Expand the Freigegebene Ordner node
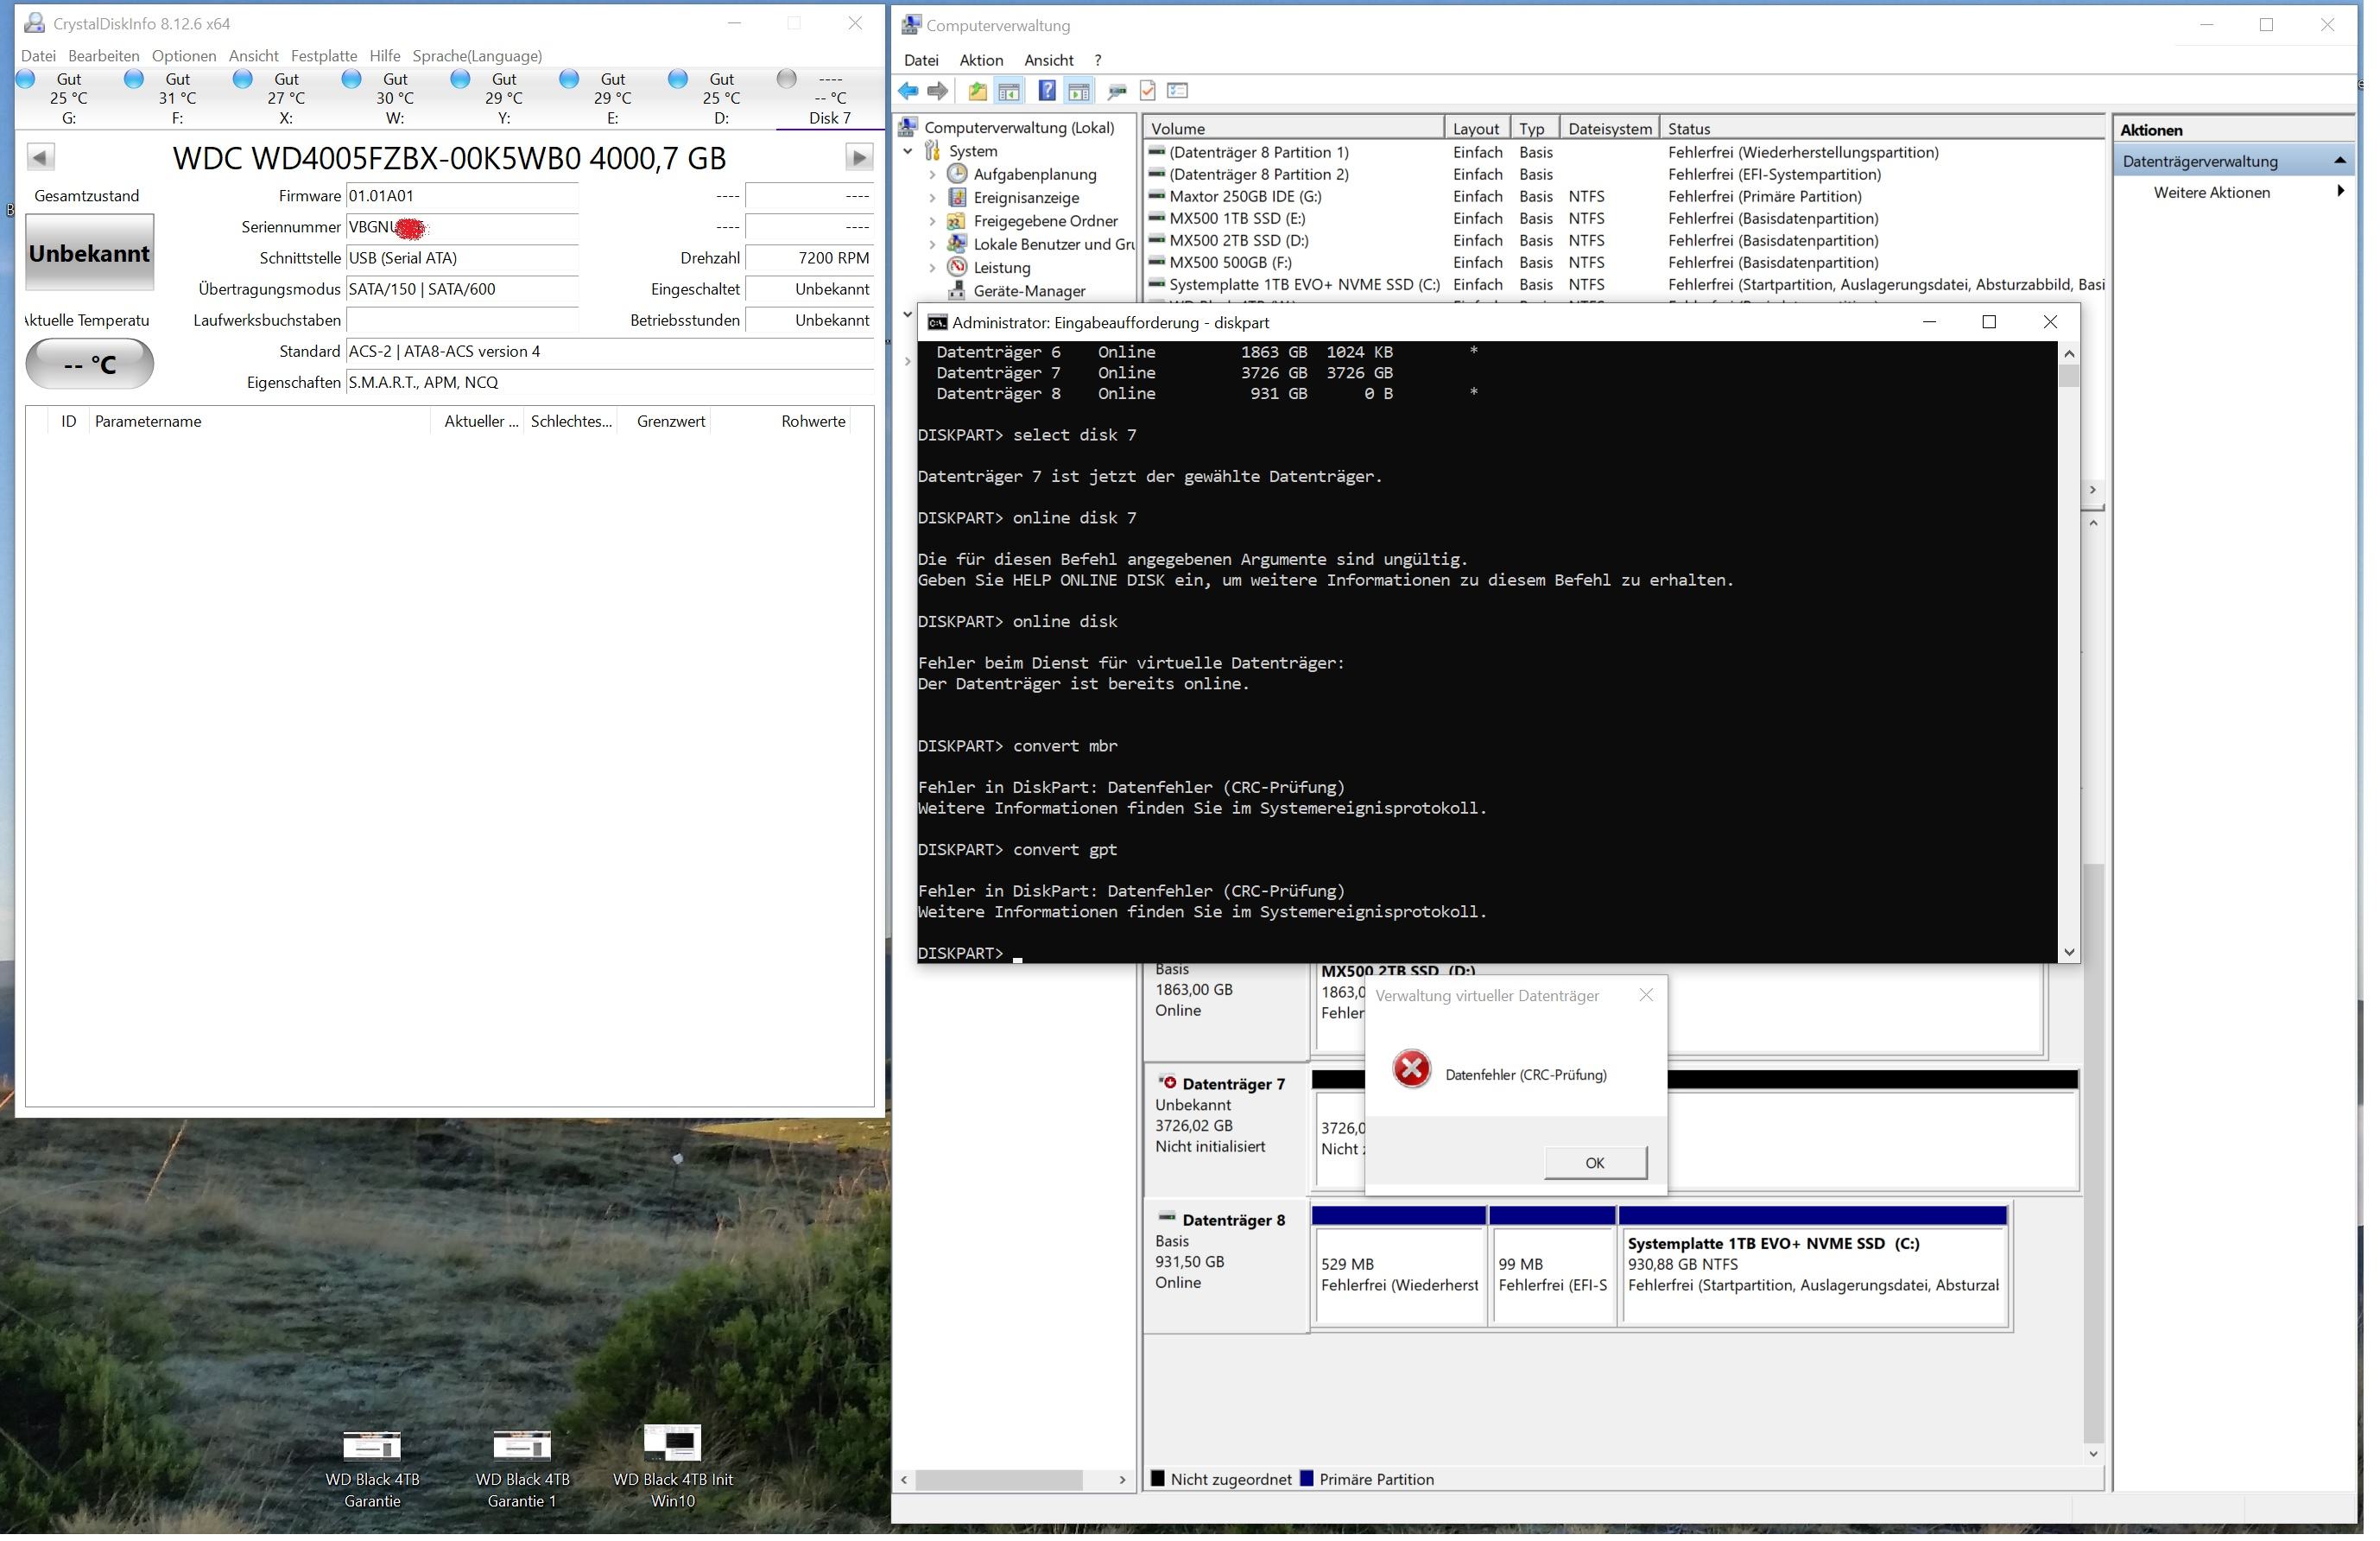Viewport: 2380px width, 1541px height. pyautogui.click(x=932, y=221)
